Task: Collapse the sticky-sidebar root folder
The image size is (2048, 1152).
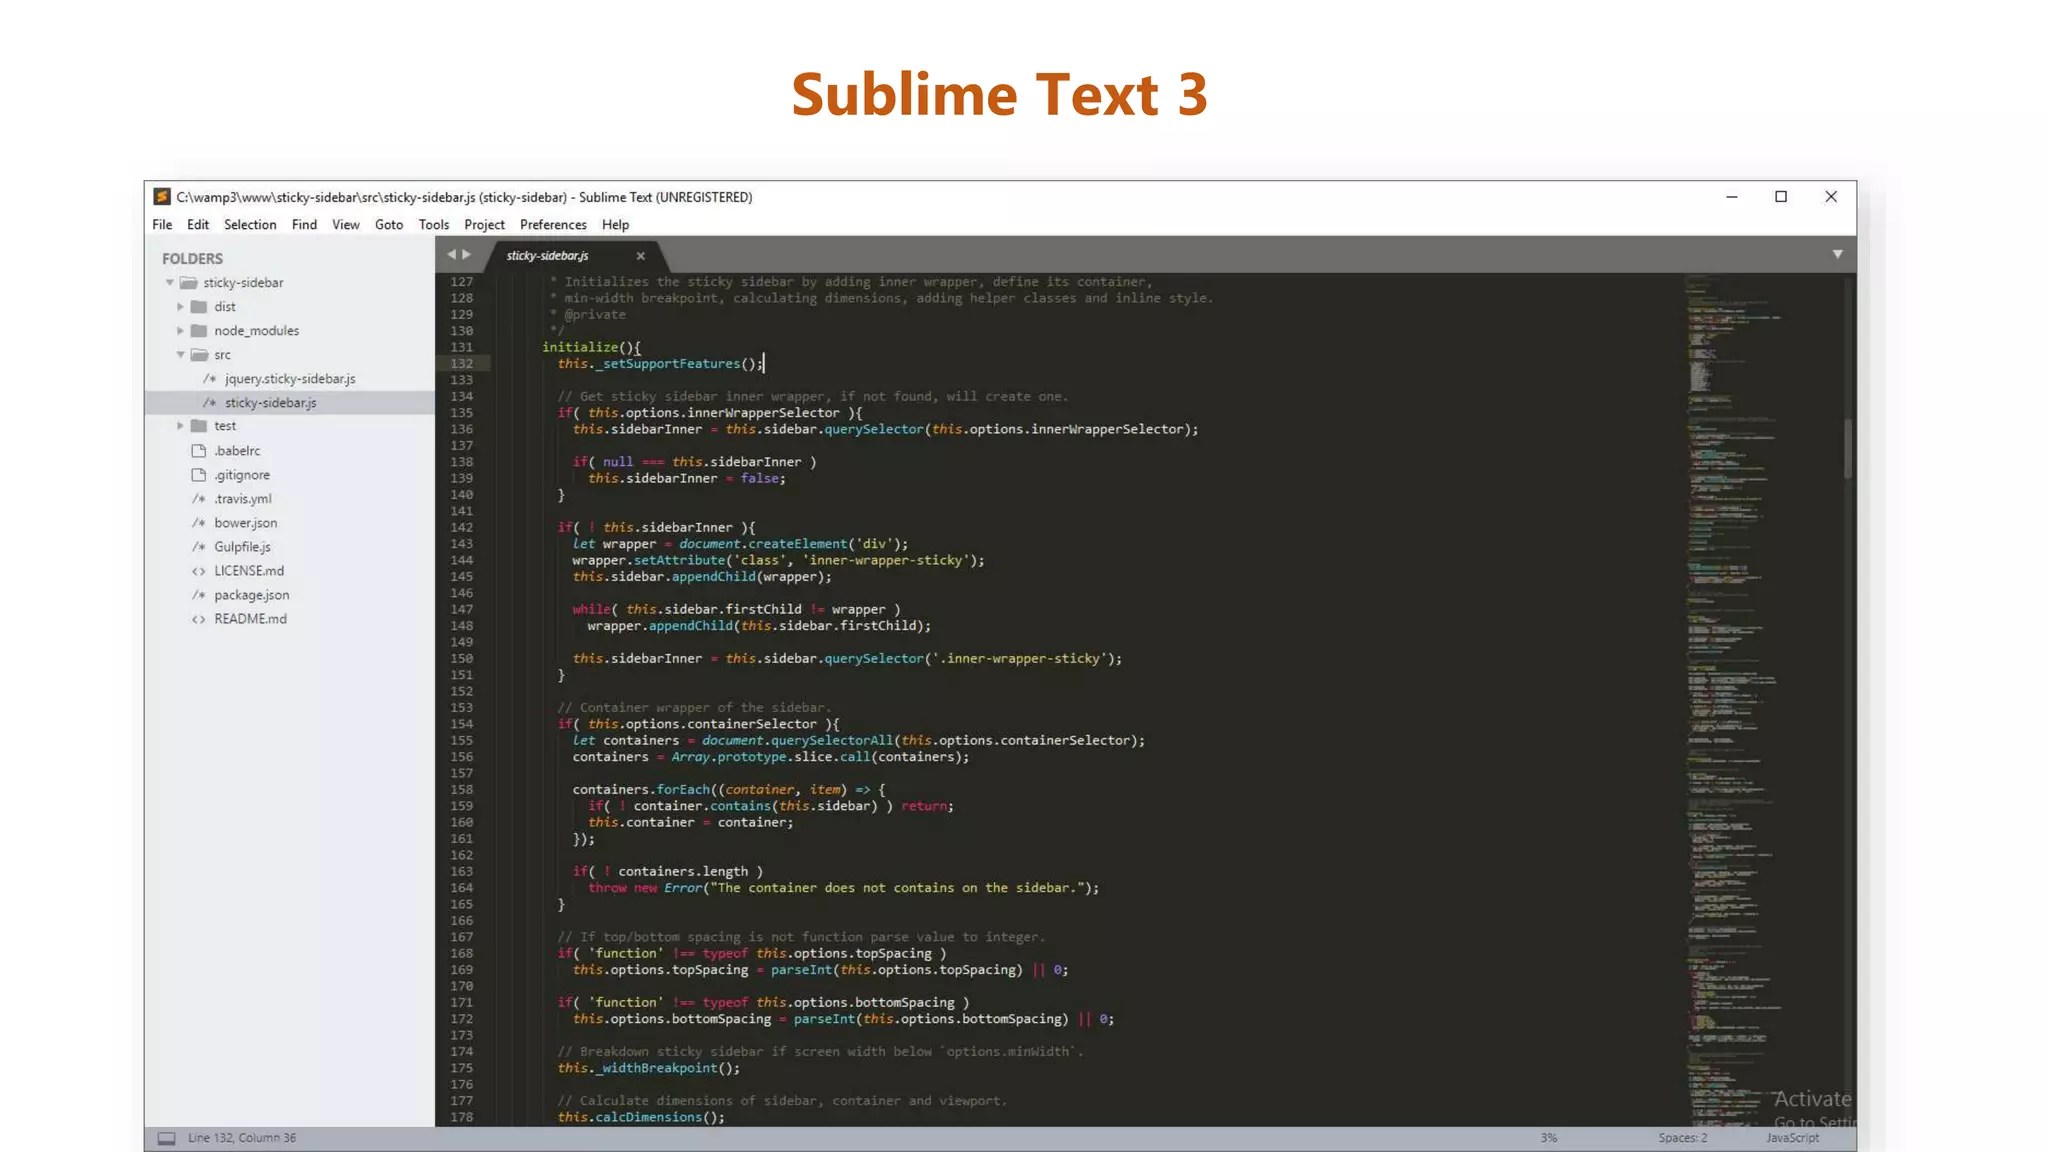Action: point(170,283)
